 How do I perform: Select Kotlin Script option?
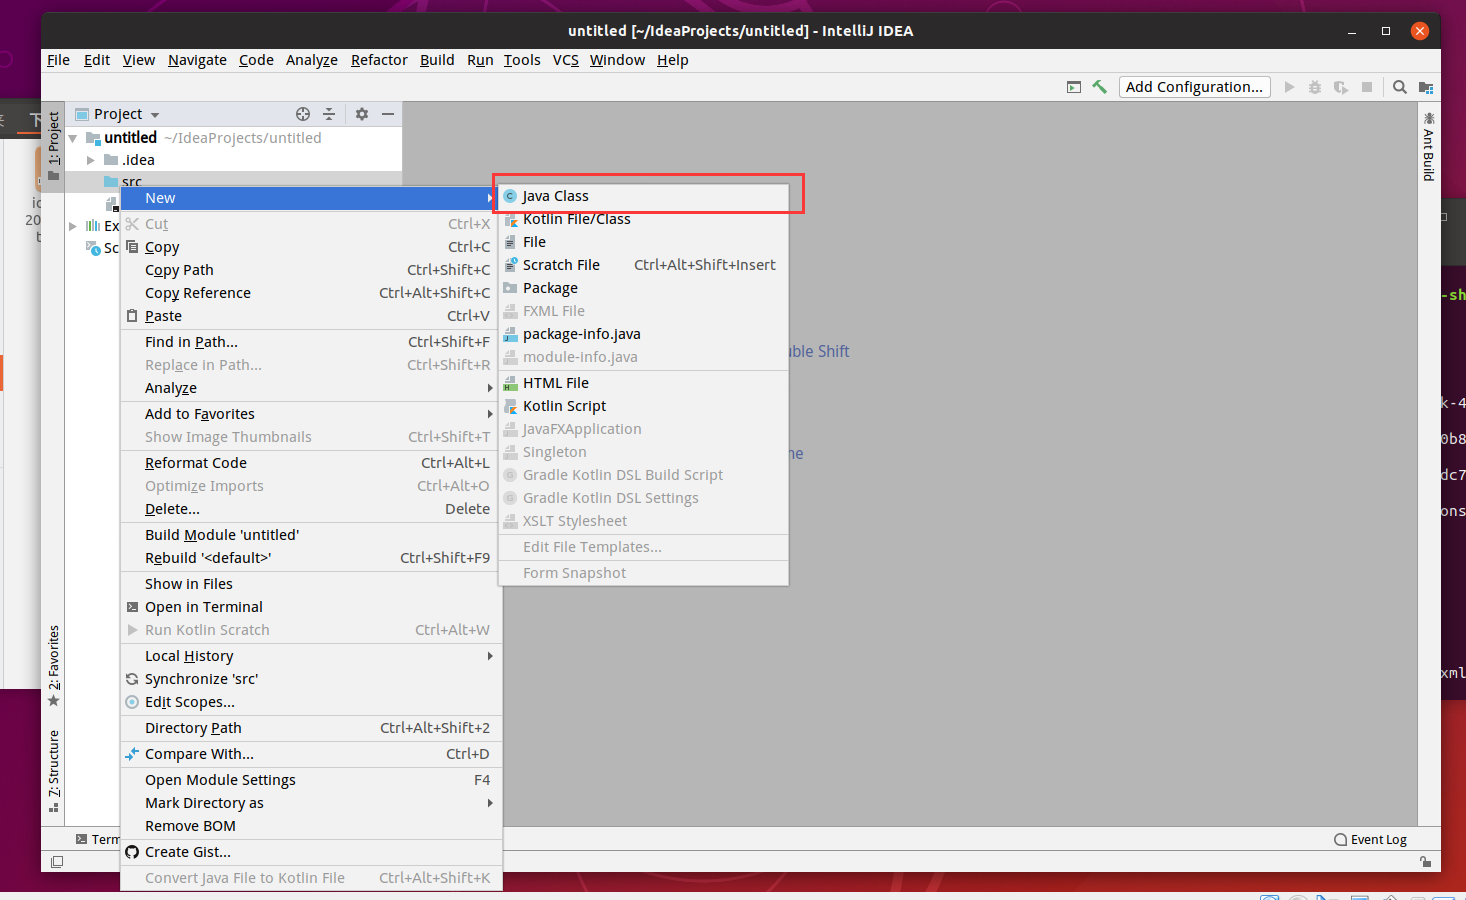[x=643, y=406]
